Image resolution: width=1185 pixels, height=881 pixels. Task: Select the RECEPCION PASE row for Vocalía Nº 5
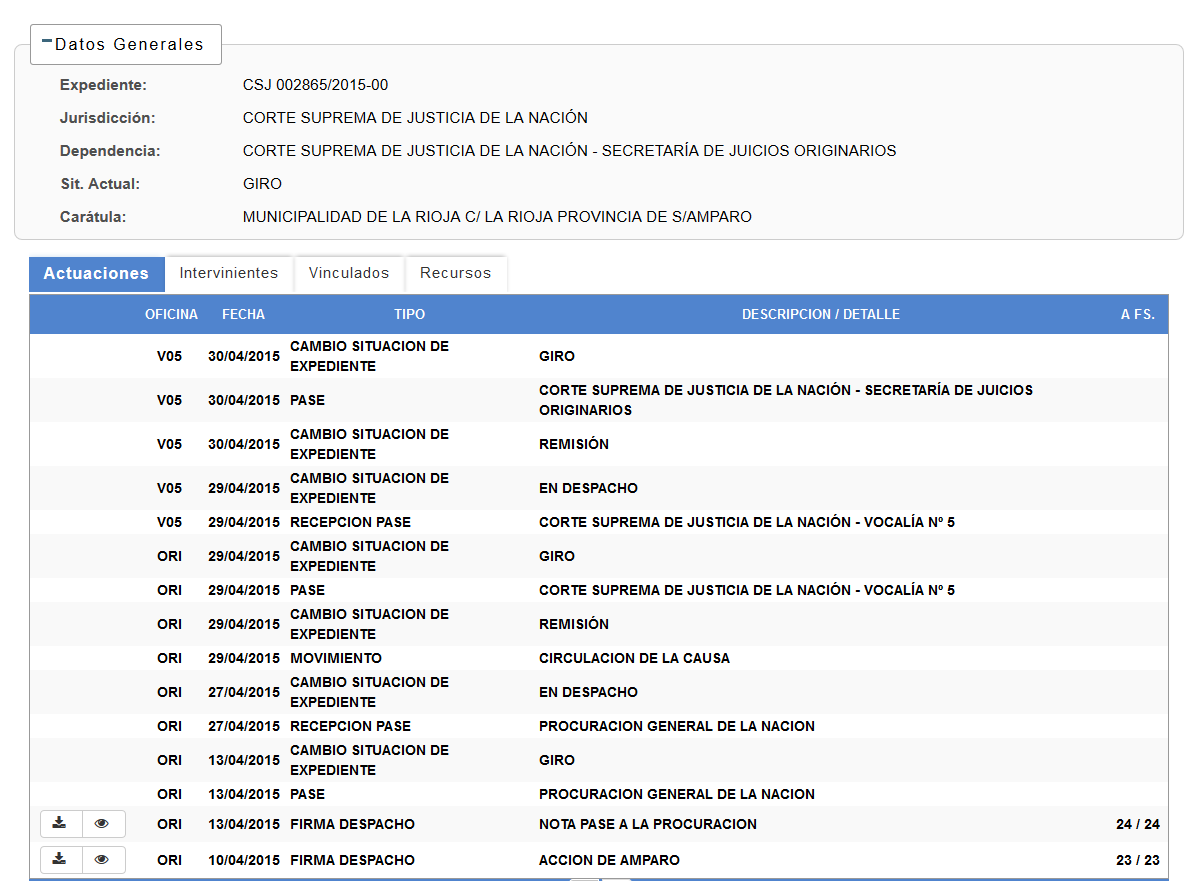746,522
